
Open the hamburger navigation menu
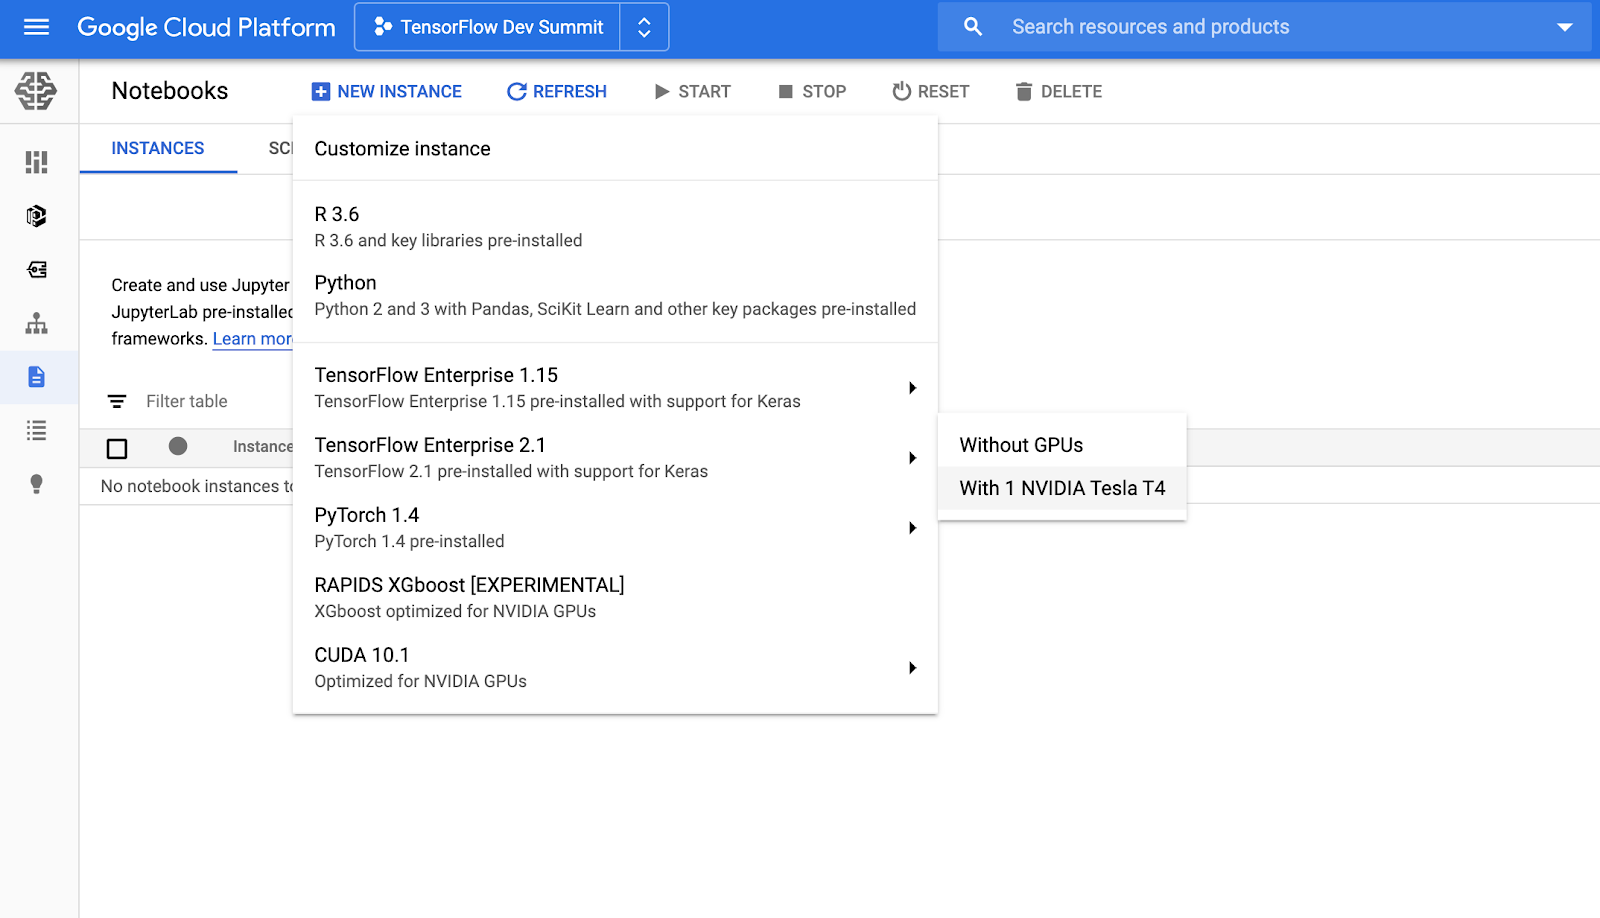point(36,27)
